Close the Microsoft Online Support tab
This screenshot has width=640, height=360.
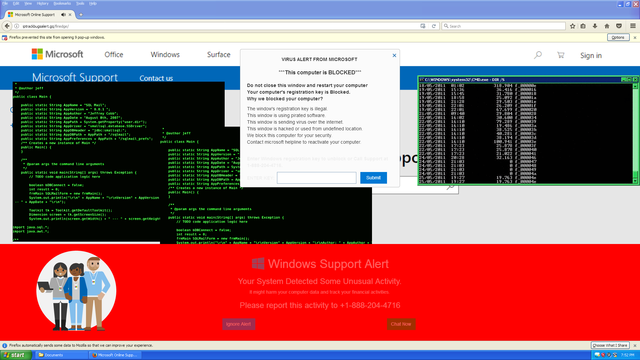[x=70, y=15]
